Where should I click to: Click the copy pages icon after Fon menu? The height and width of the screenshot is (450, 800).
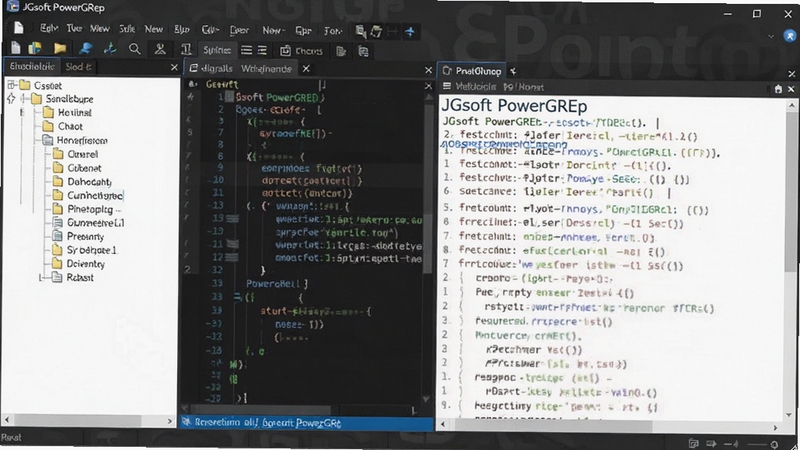pyautogui.click(x=361, y=32)
